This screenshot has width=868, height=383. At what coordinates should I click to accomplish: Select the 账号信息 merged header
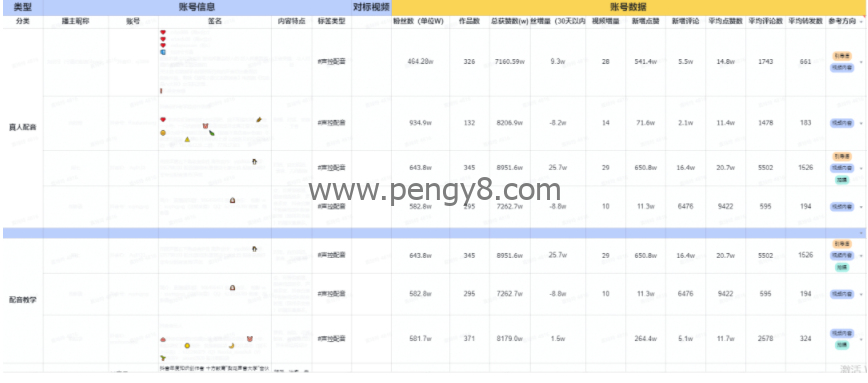coord(197,7)
